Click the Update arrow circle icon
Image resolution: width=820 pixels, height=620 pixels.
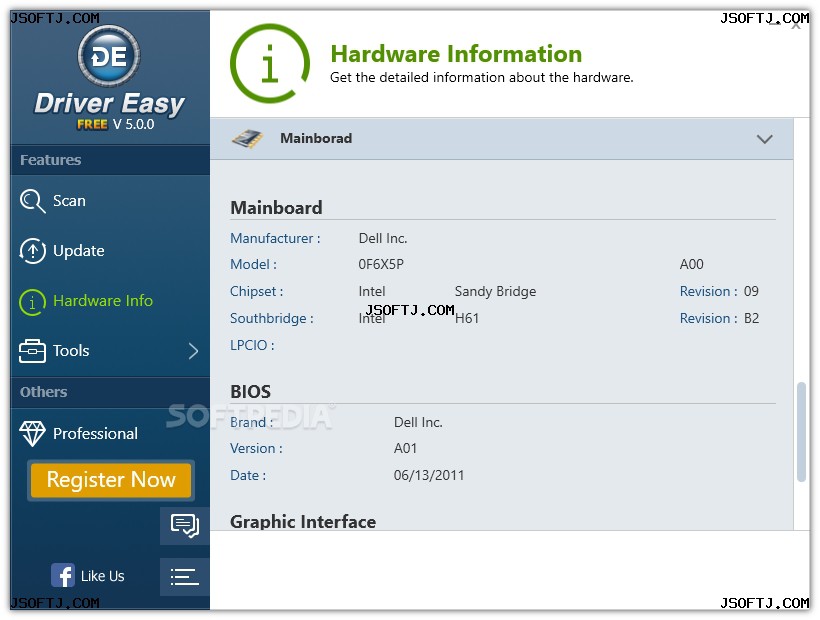coord(32,251)
